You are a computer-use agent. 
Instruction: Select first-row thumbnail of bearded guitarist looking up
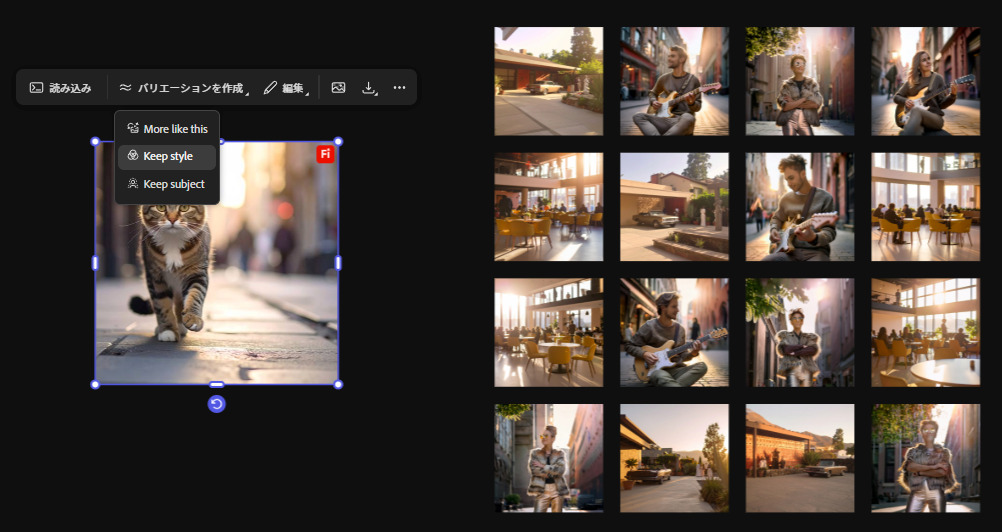pos(674,81)
